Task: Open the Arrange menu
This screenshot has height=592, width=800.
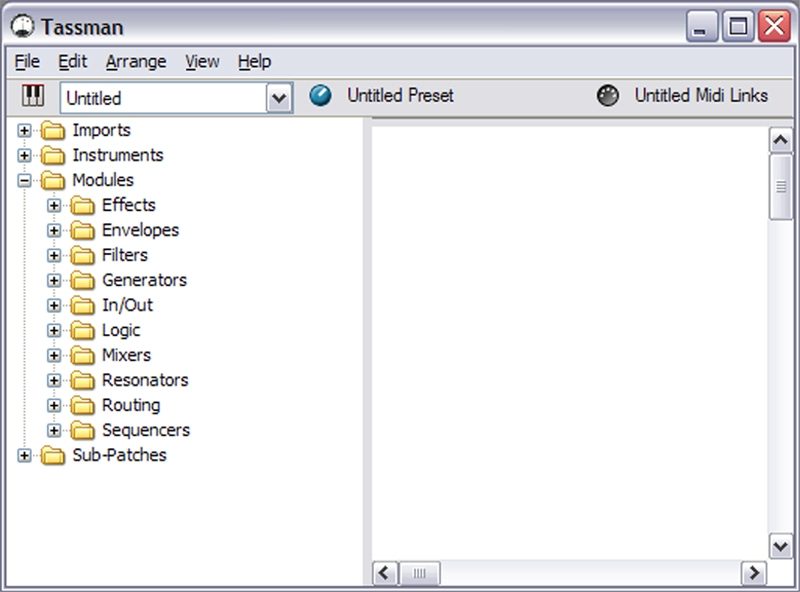Action: click(x=136, y=62)
